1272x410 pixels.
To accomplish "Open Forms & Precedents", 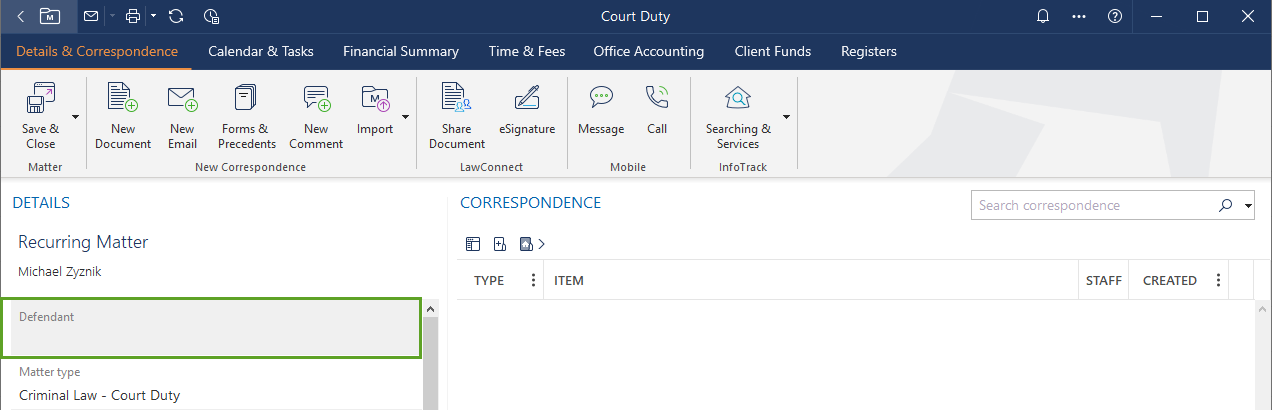I will point(246,100).
